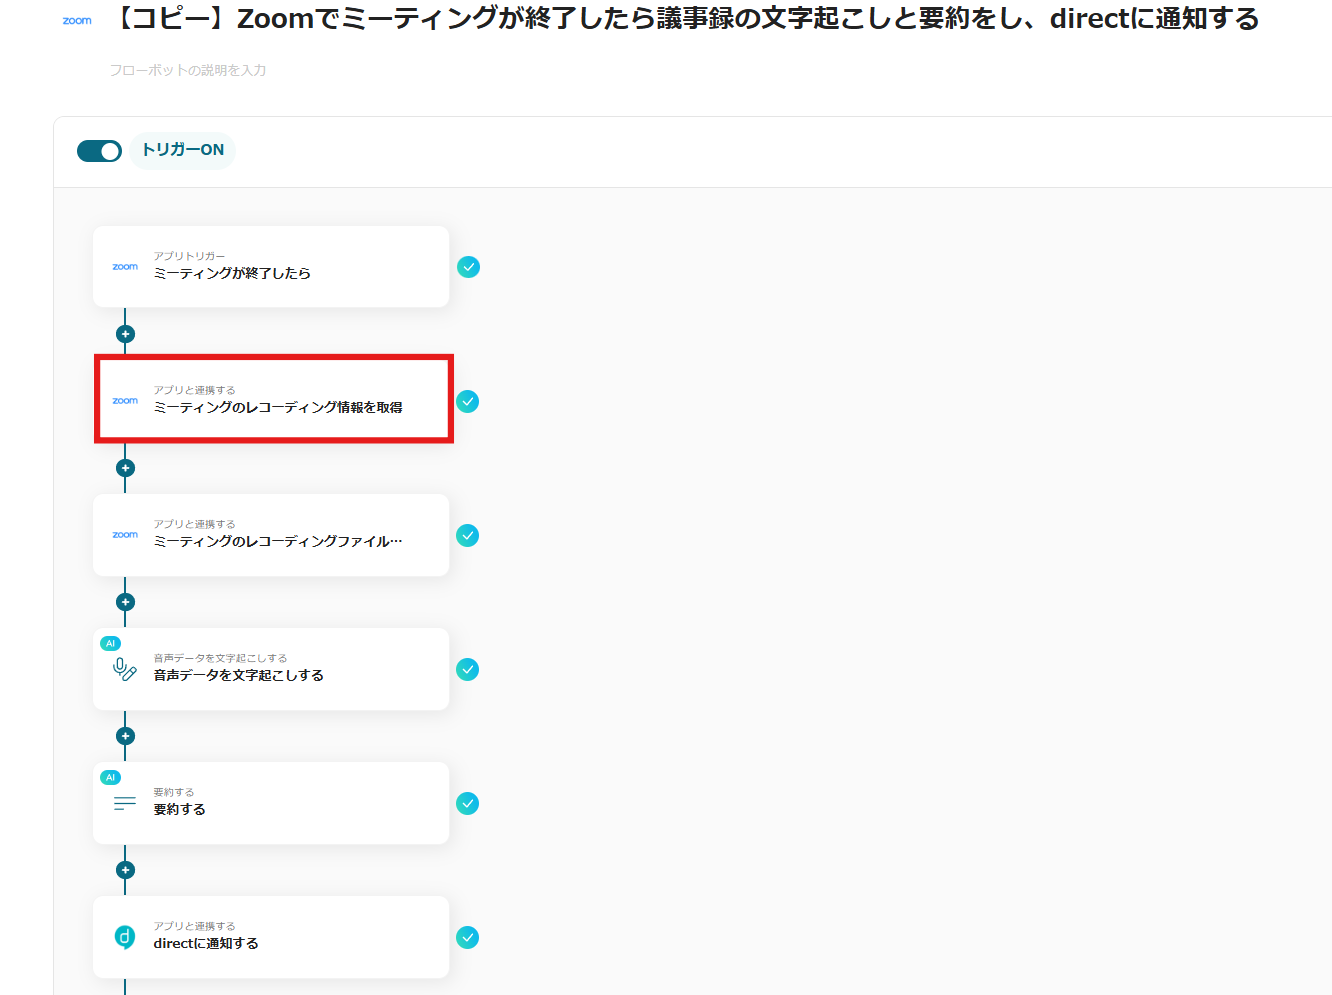Click アプリと連携する label on directに通知する card

194,926
